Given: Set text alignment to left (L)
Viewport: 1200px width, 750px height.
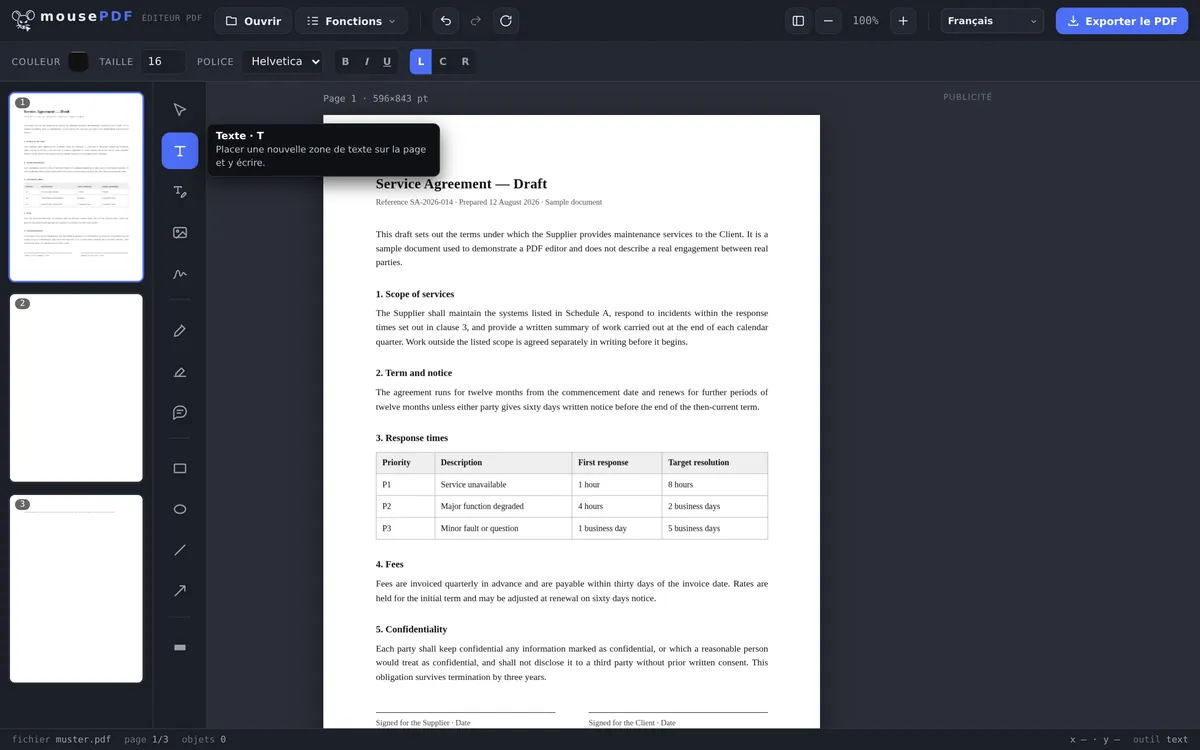Looking at the screenshot, I should [x=421, y=62].
